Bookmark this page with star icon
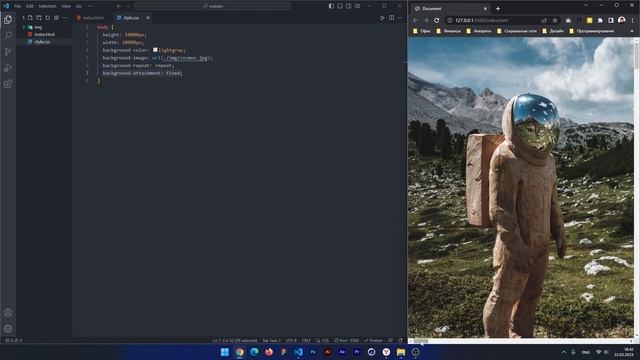This screenshot has width=640, height=360. 555,20
